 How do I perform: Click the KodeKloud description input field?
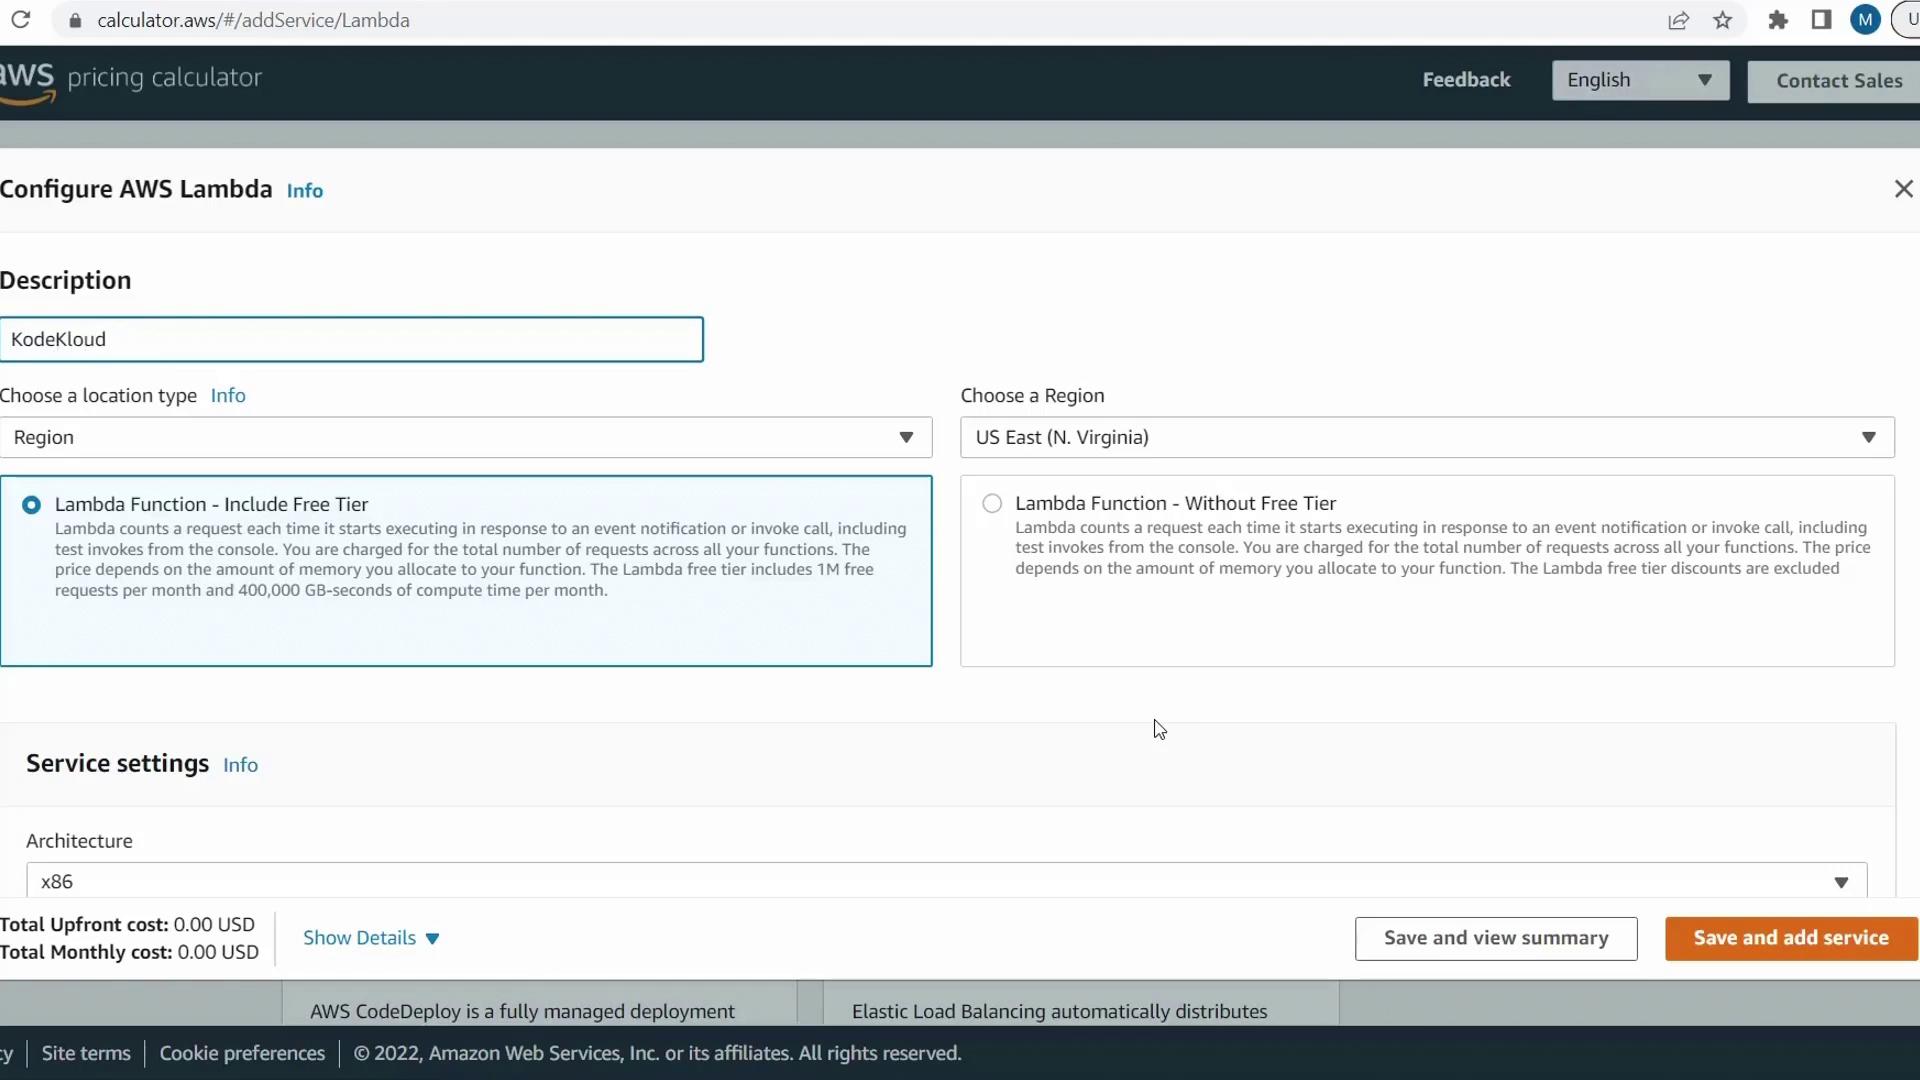pos(352,340)
